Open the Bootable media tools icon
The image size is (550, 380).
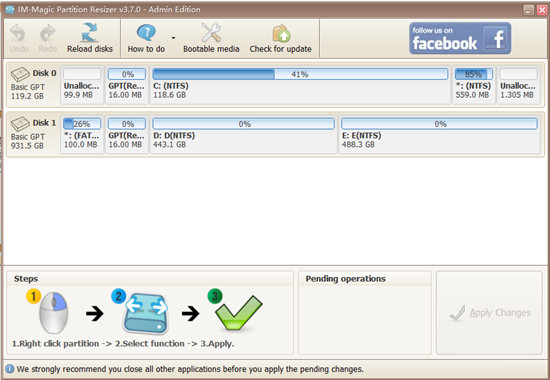click(211, 33)
